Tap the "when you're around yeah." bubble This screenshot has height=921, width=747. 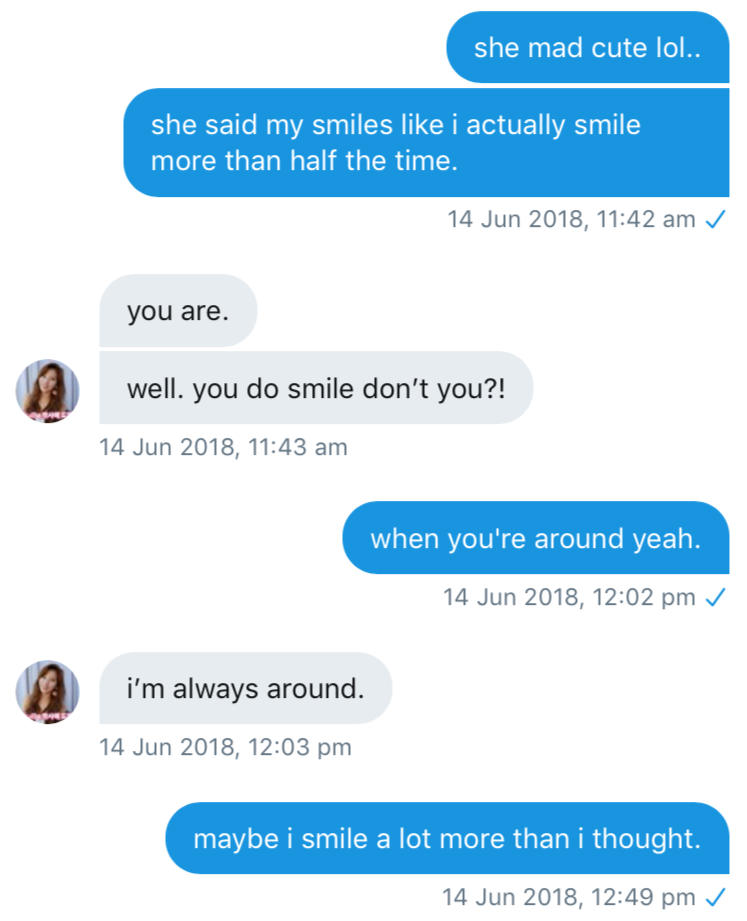[x=535, y=539]
